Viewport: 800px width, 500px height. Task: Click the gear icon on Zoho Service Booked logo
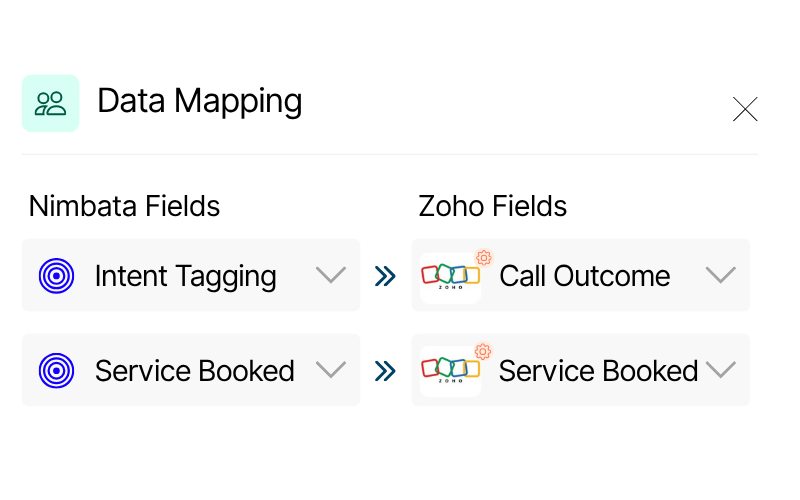click(x=484, y=352)
